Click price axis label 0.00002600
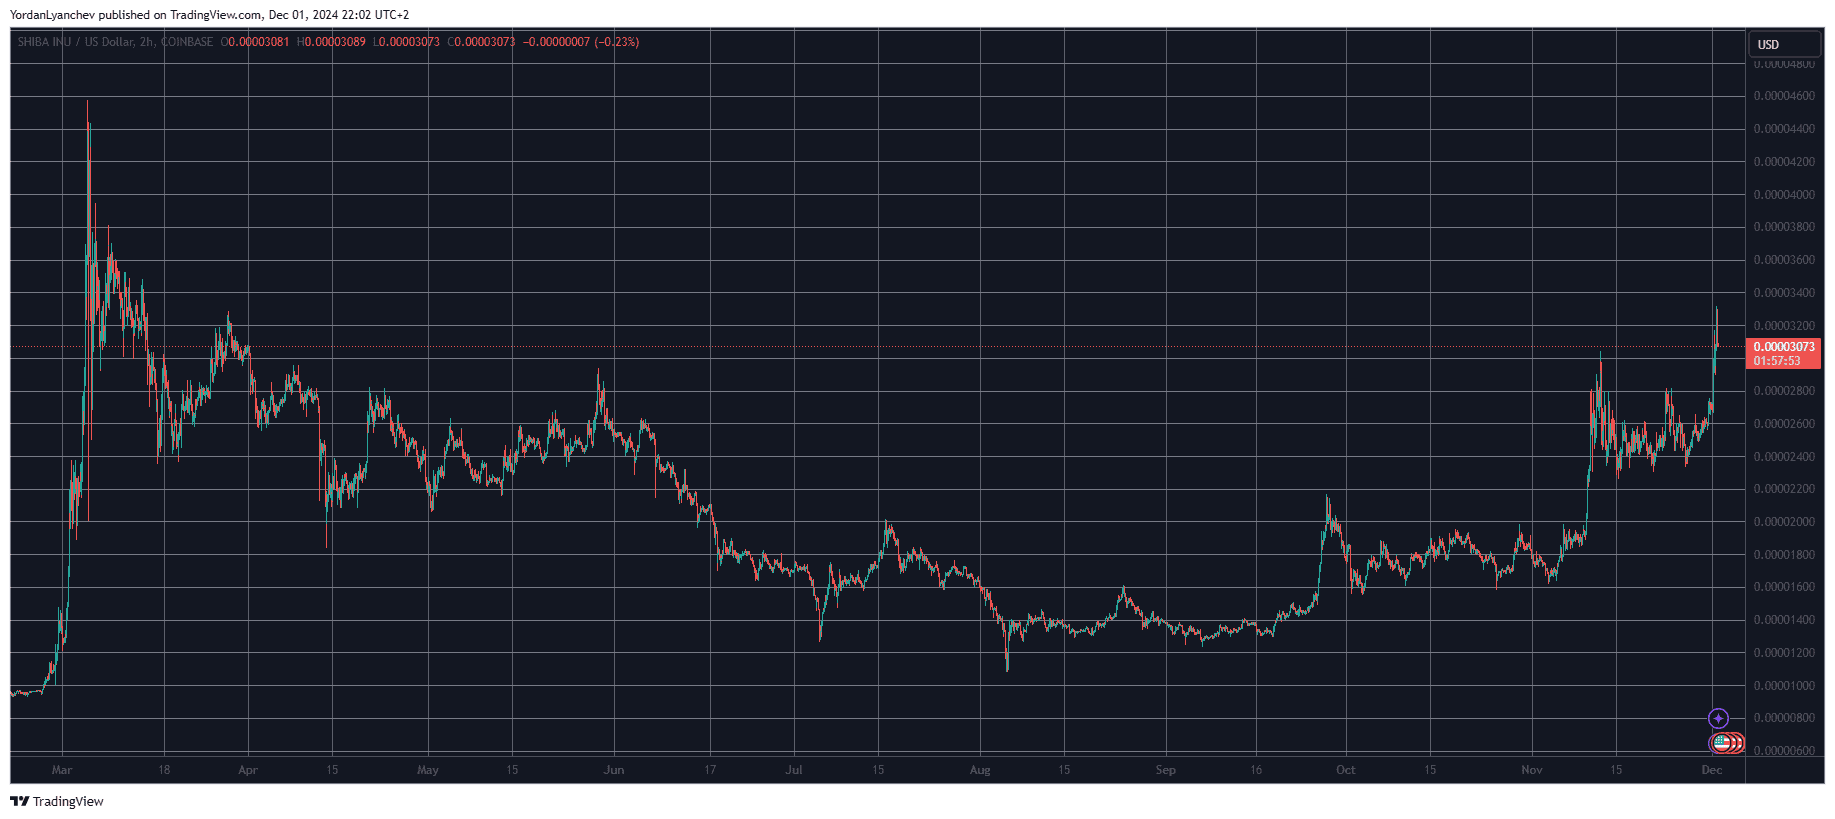The image size is (1835, 819). click(1784, 424)
